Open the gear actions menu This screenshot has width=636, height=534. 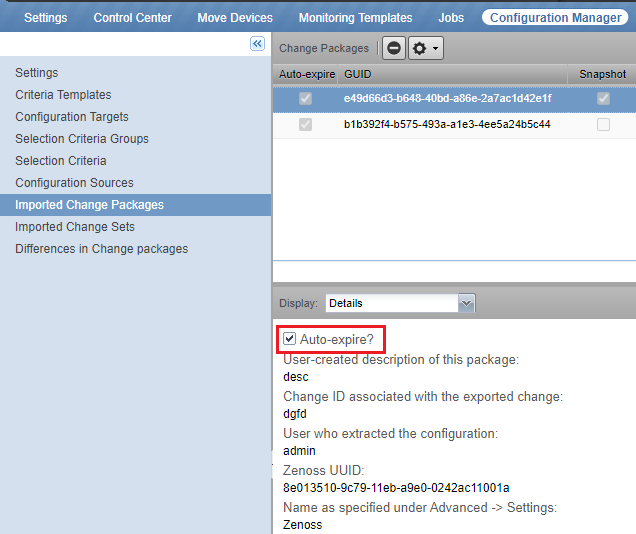coord(425,48)
